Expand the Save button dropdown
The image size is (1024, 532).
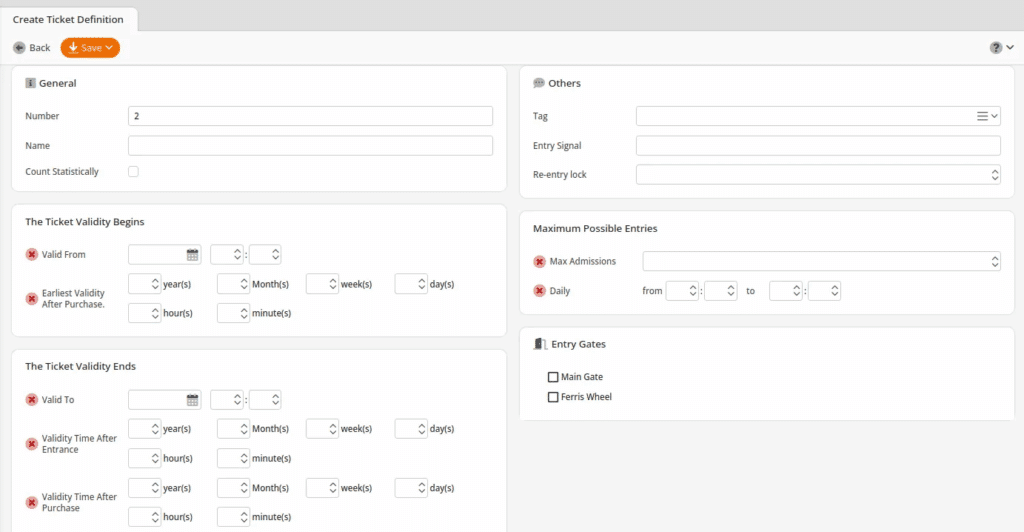109,48
